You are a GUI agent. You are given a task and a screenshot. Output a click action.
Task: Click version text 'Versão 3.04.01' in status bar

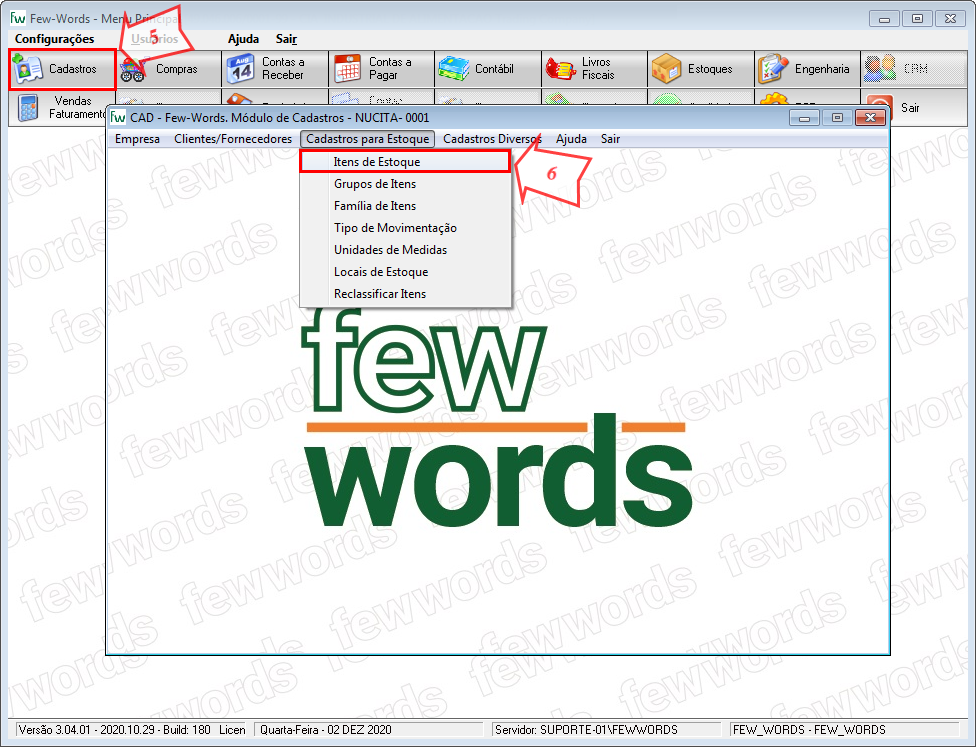(x=55, y=730)
